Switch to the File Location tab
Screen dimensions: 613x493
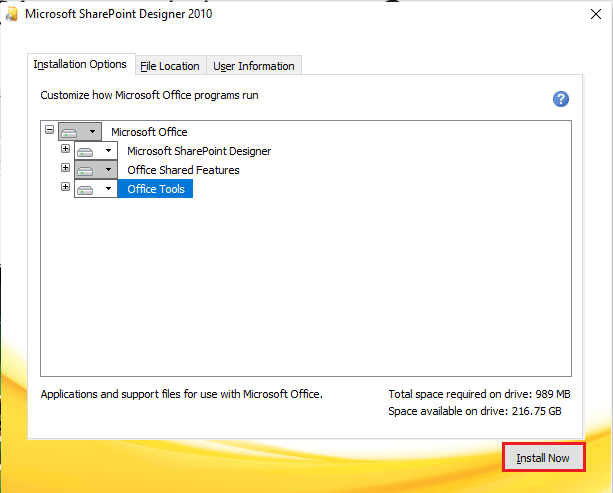pyautogui.click(x=170, y=66)
